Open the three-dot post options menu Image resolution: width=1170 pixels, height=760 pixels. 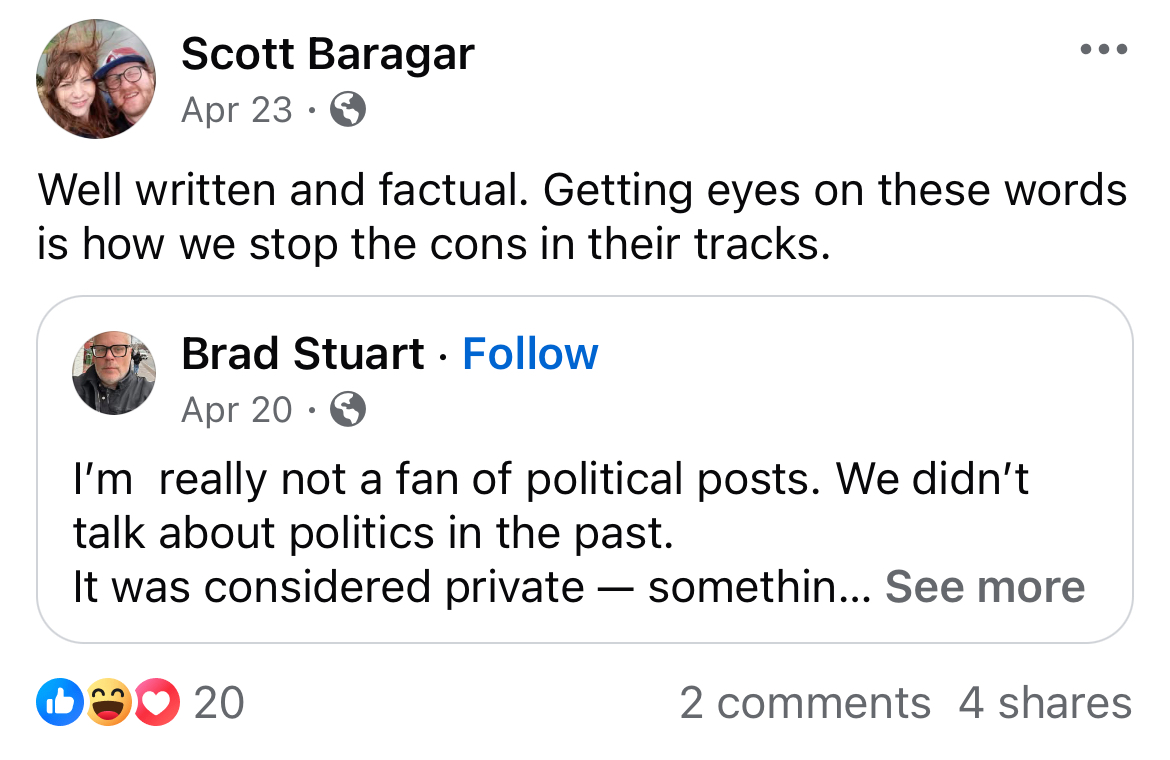(x=1104, y=49)
